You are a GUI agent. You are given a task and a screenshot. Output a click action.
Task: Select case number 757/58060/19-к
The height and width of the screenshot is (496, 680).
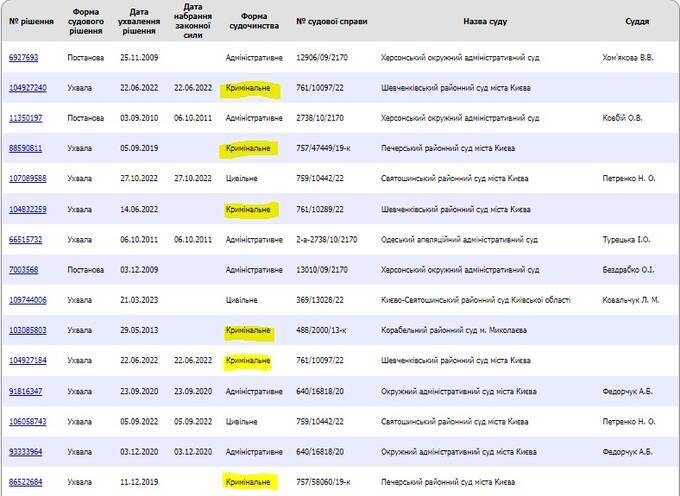coord(323,482)
